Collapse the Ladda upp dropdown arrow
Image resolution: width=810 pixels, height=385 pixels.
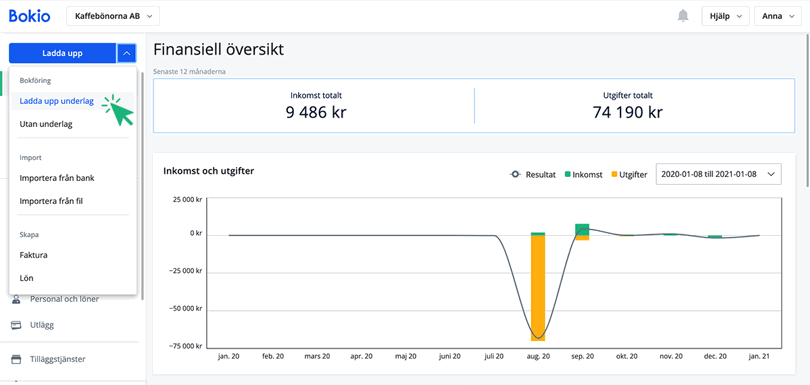click(x=127, y=53)
